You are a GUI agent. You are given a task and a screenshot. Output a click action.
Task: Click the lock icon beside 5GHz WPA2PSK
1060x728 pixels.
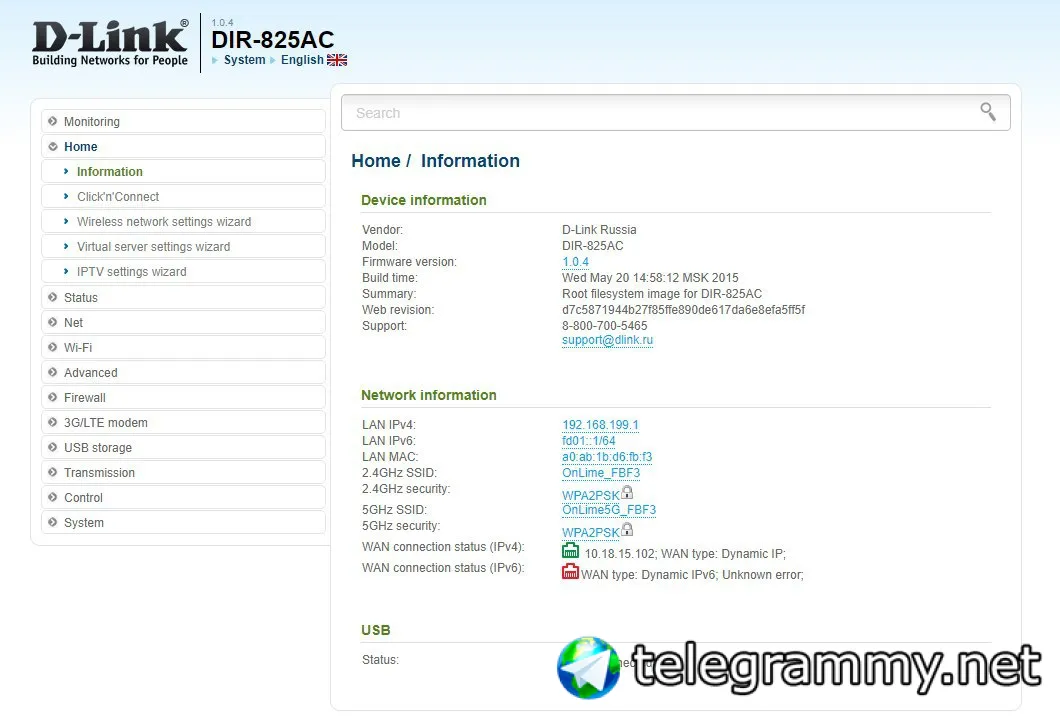coord(627,529)
